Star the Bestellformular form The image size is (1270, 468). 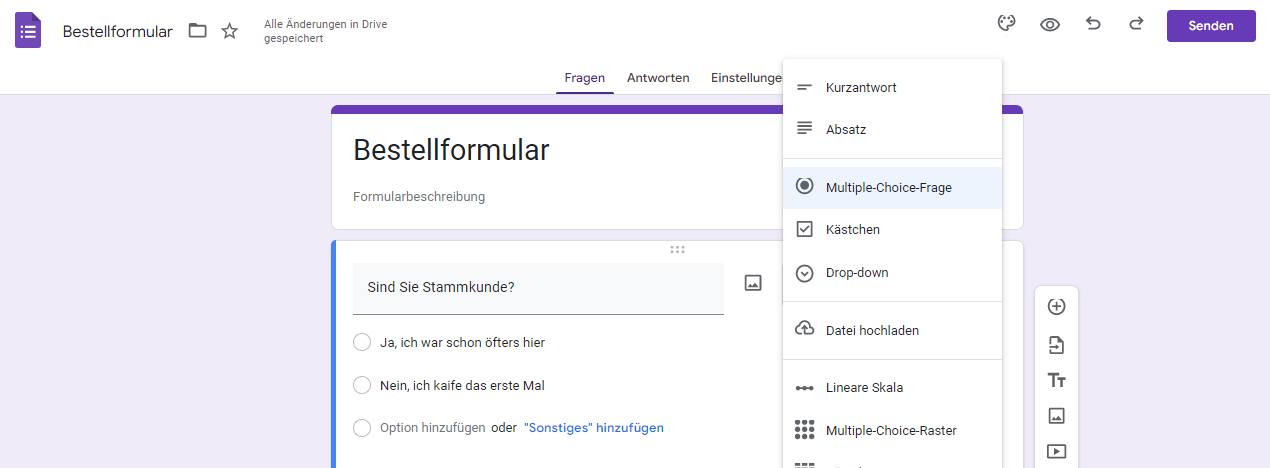pyautogui.click(x=230, y=31)
